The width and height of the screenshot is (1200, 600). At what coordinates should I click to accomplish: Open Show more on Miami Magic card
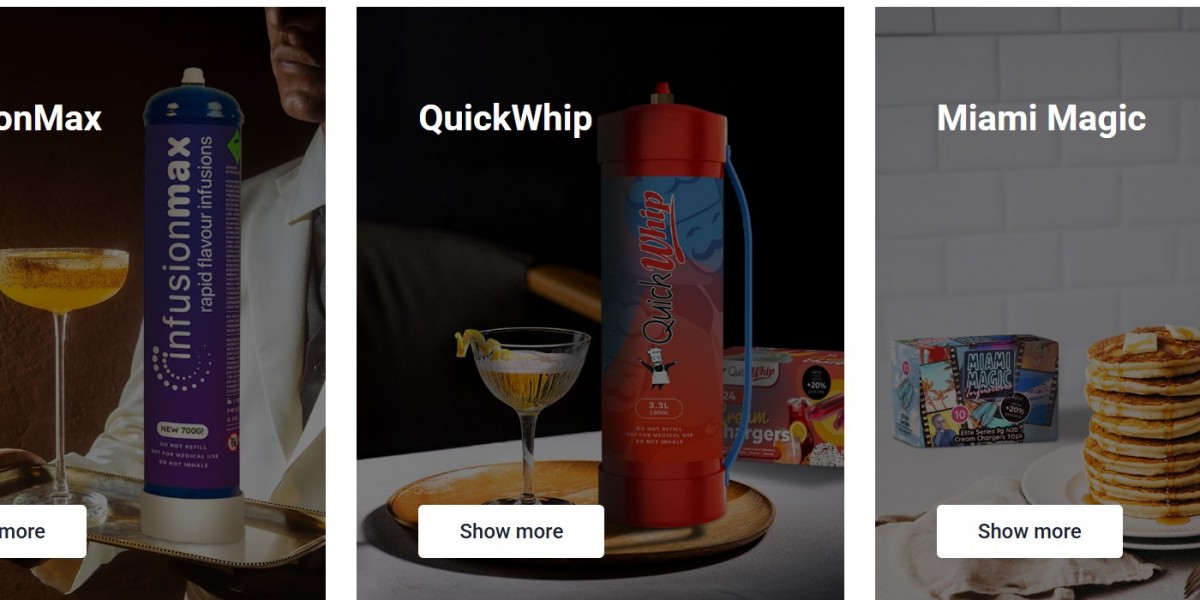pos(1029,531)
